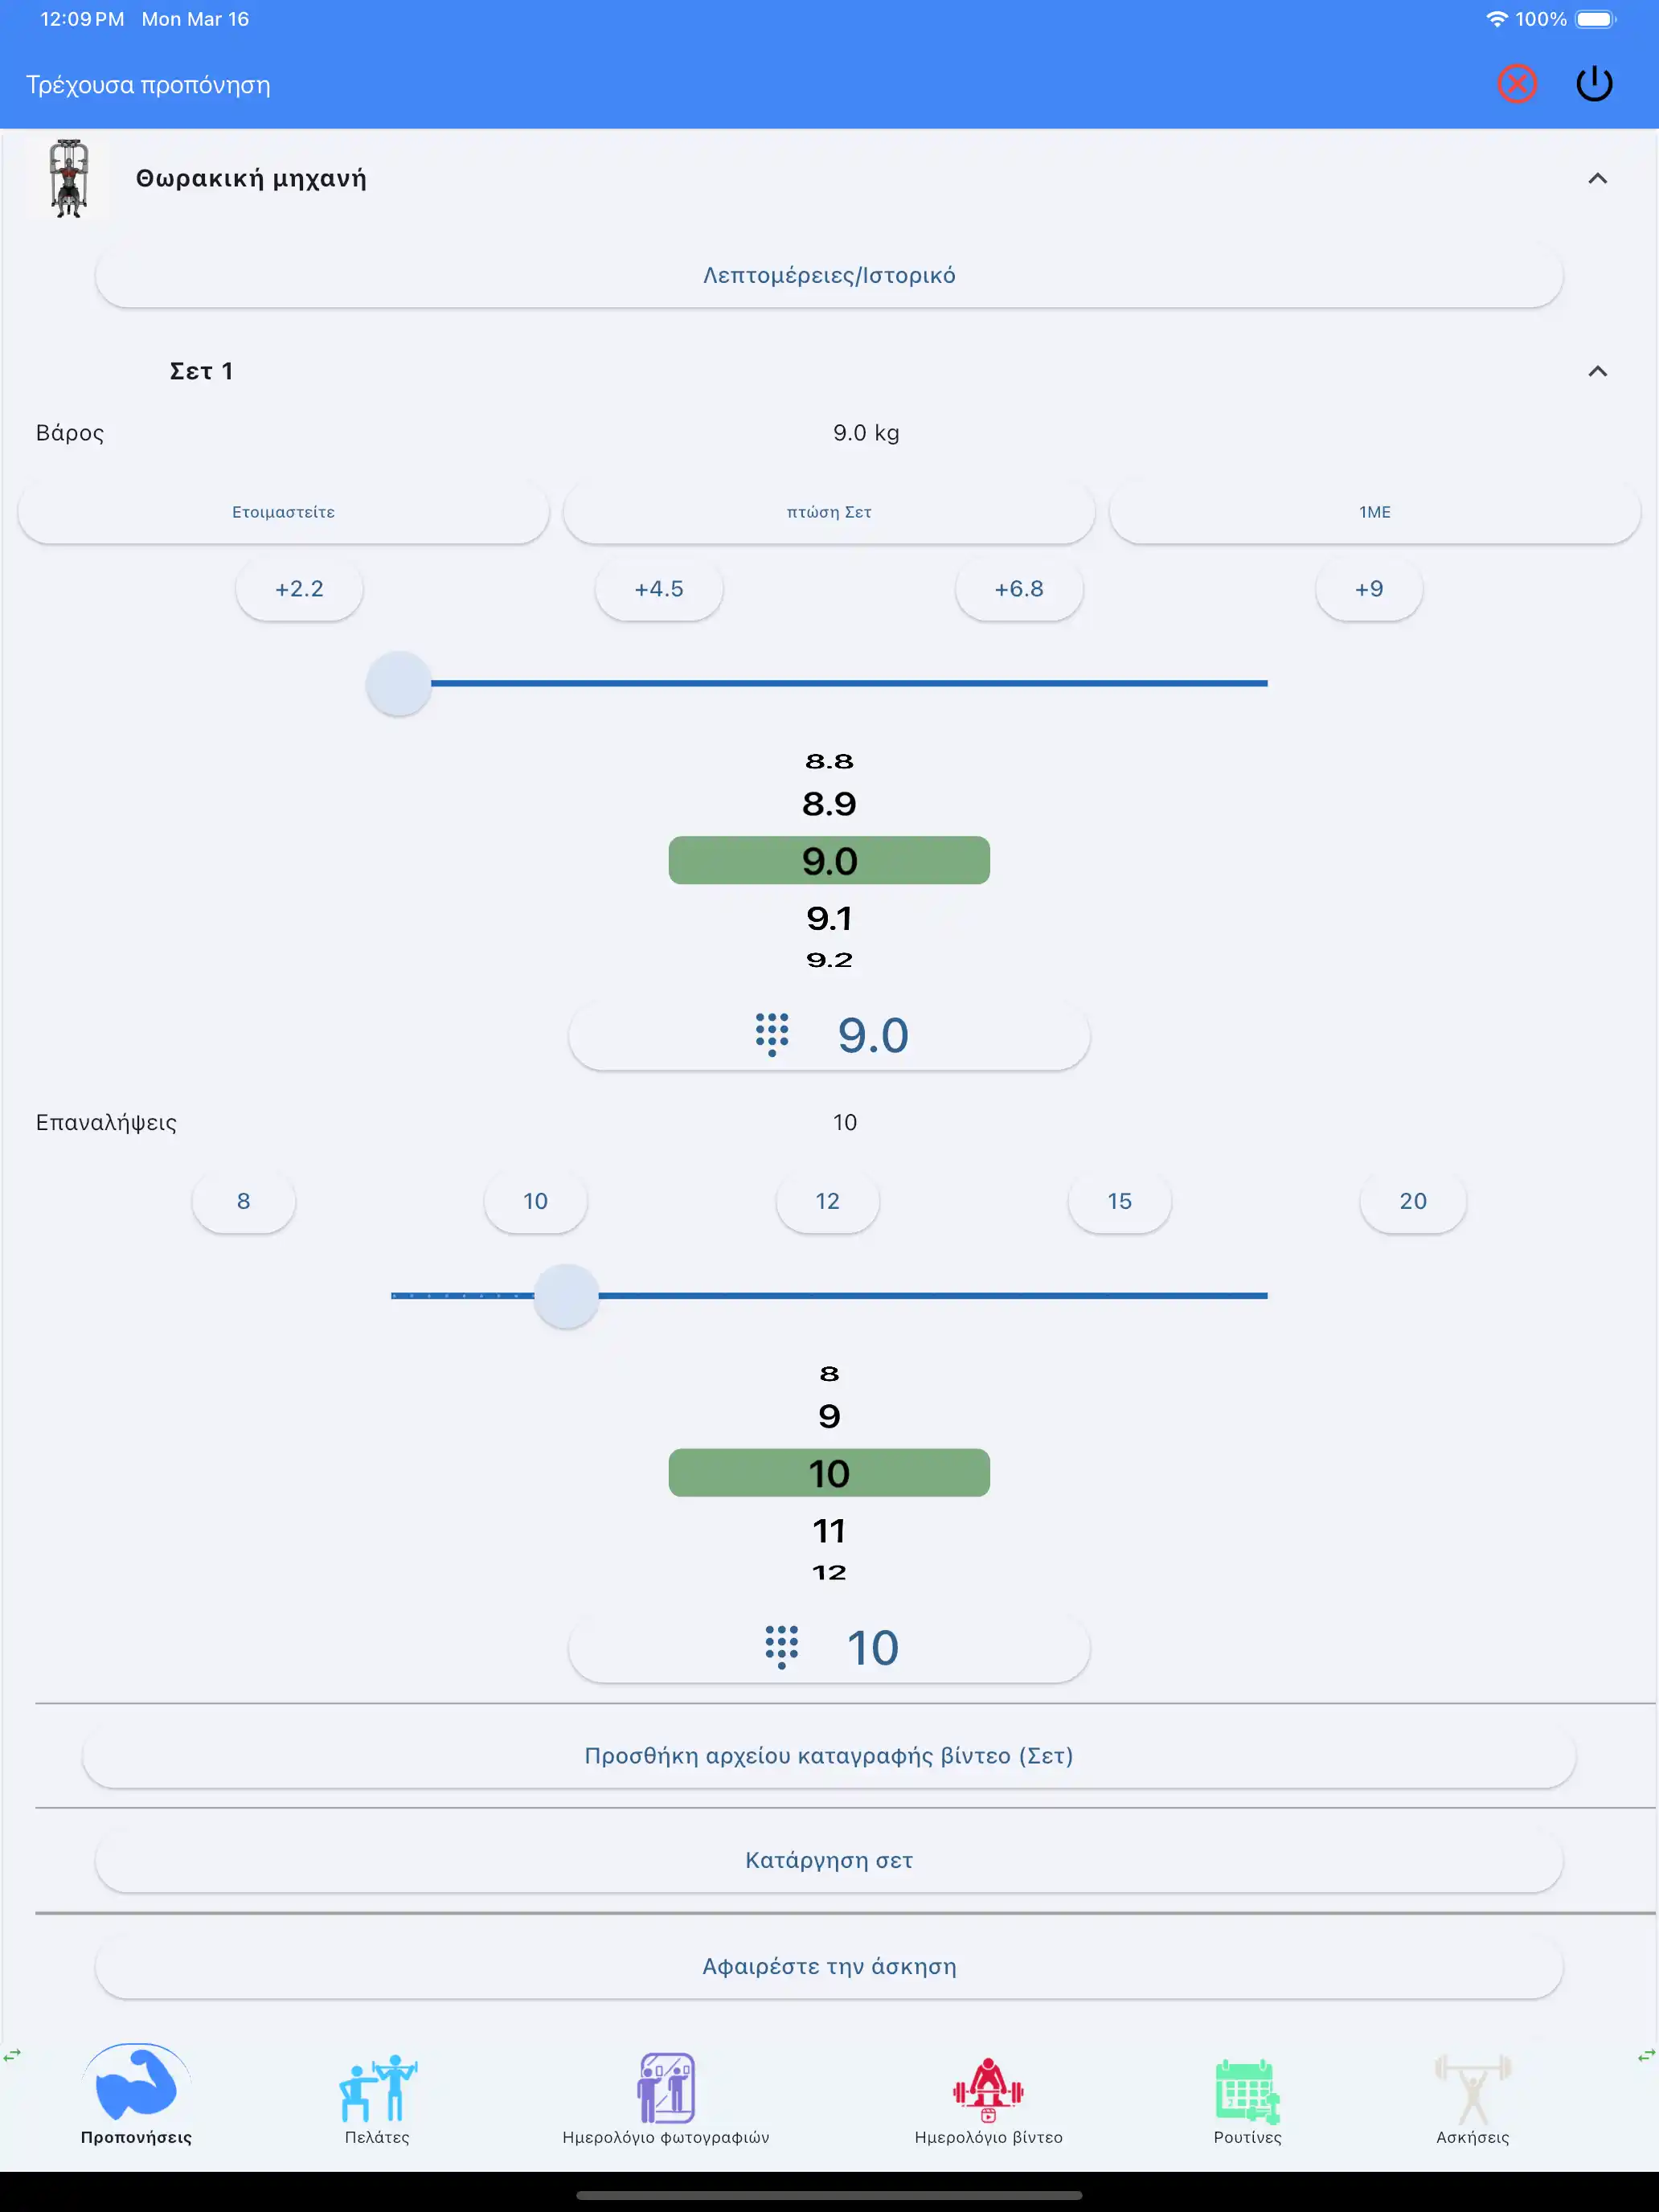Viewport: 1659px width, 2212px height.
Task: Add +4.5 to the weight
Action: click(659, 589)
